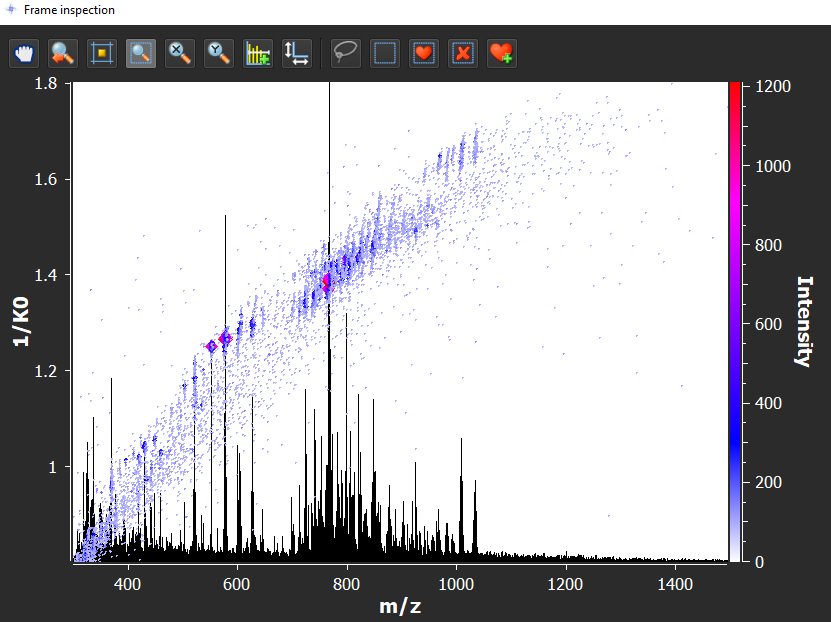Click the red X remove selection icon
Image resolution: width=831 pixels, height=622 pixels.
coord(463,53)
